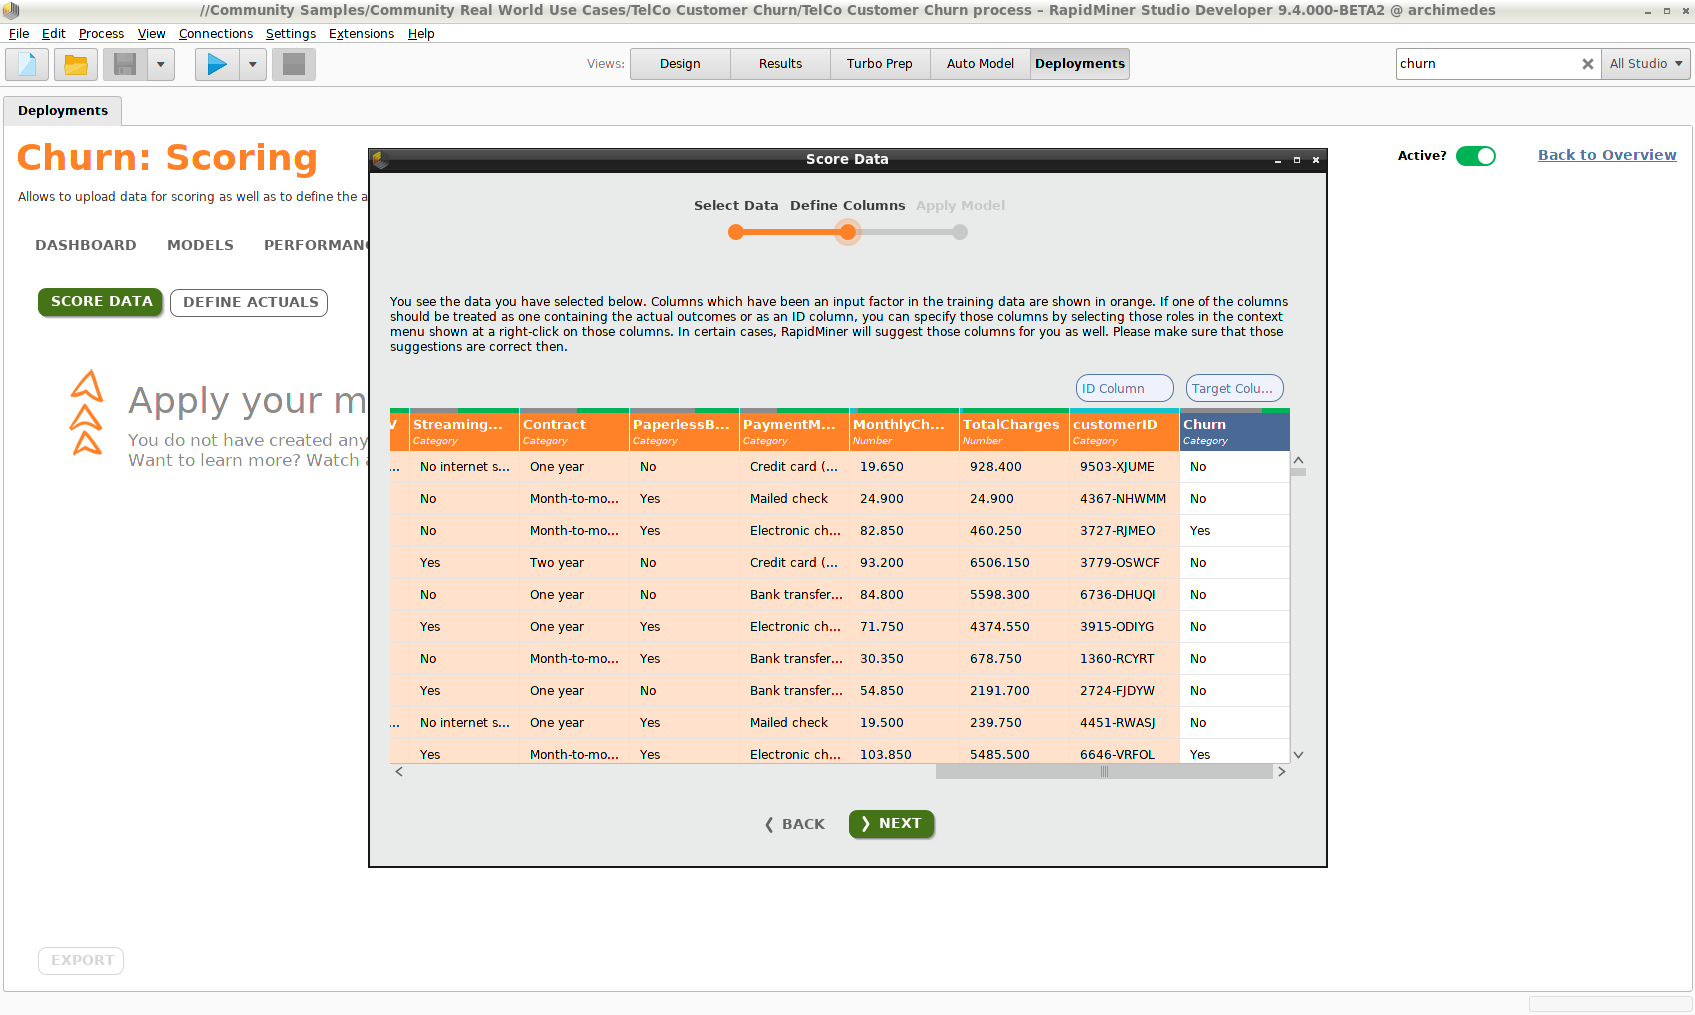The image size is (1695, 1015).
Task: Expand the save options dropdown arrow
Action: pyautogui.click(x=160, y=65)
